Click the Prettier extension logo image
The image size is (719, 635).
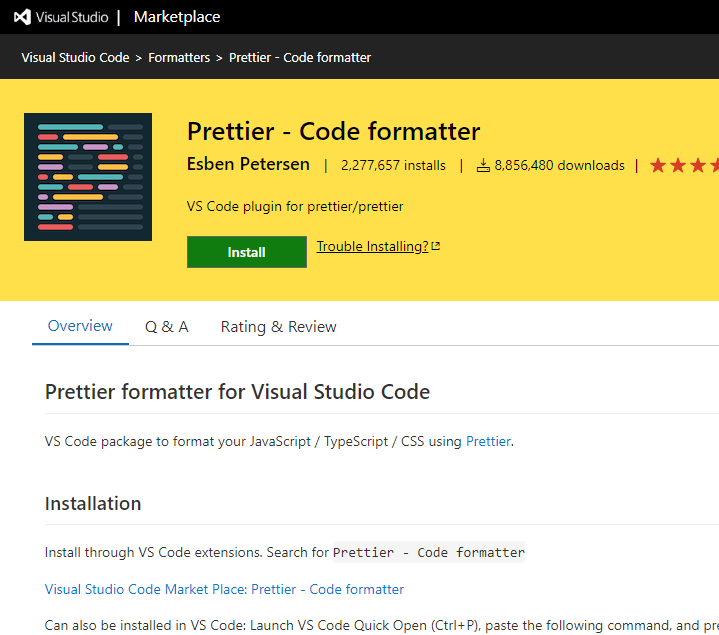[x=88, y=177]
